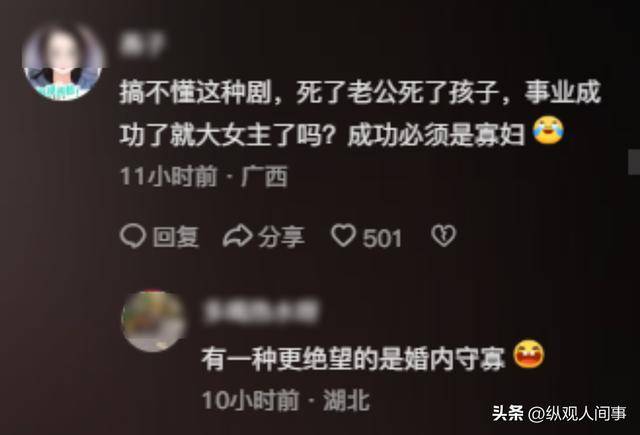Viewport: 640px width, 435px height.
Task: Click the 10小时前 · 湖北 timestamp
Action: tap(286, 400)
